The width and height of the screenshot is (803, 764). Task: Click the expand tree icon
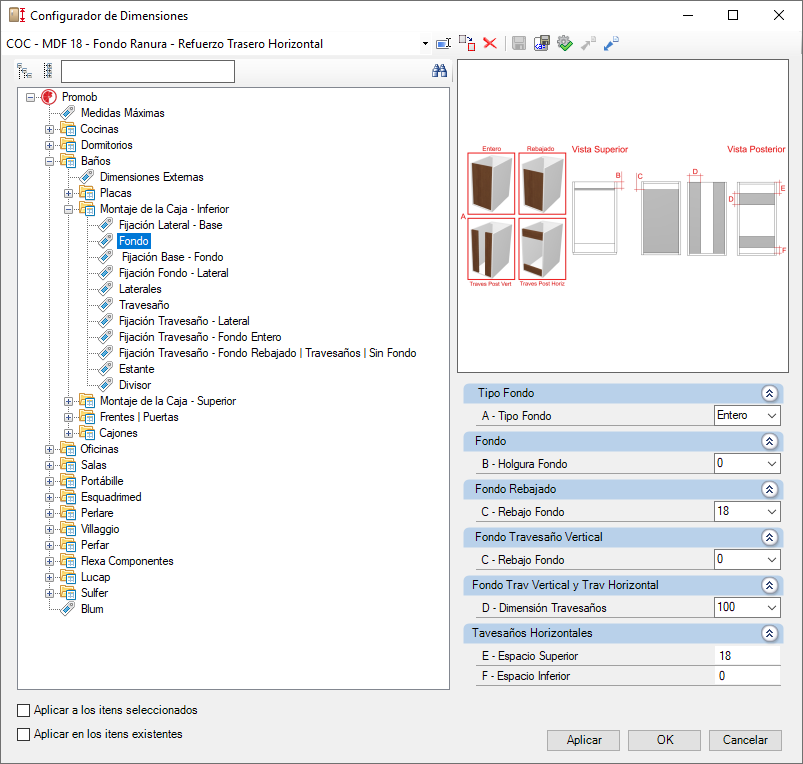click(x=24, y=71)
